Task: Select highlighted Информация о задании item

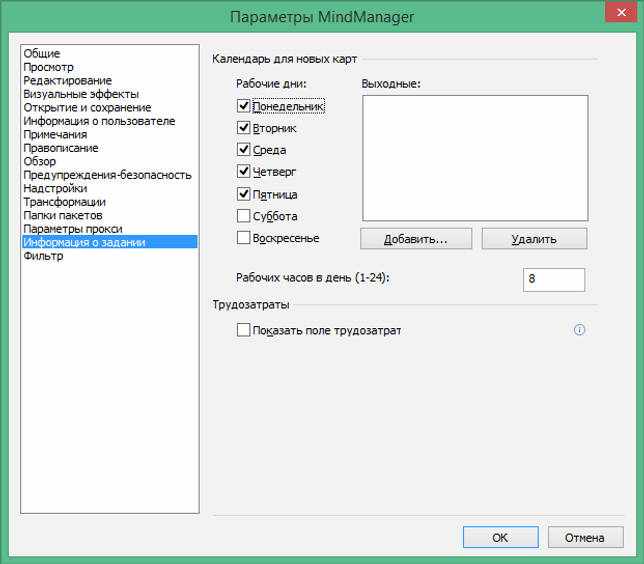Action: pos(109,242)
